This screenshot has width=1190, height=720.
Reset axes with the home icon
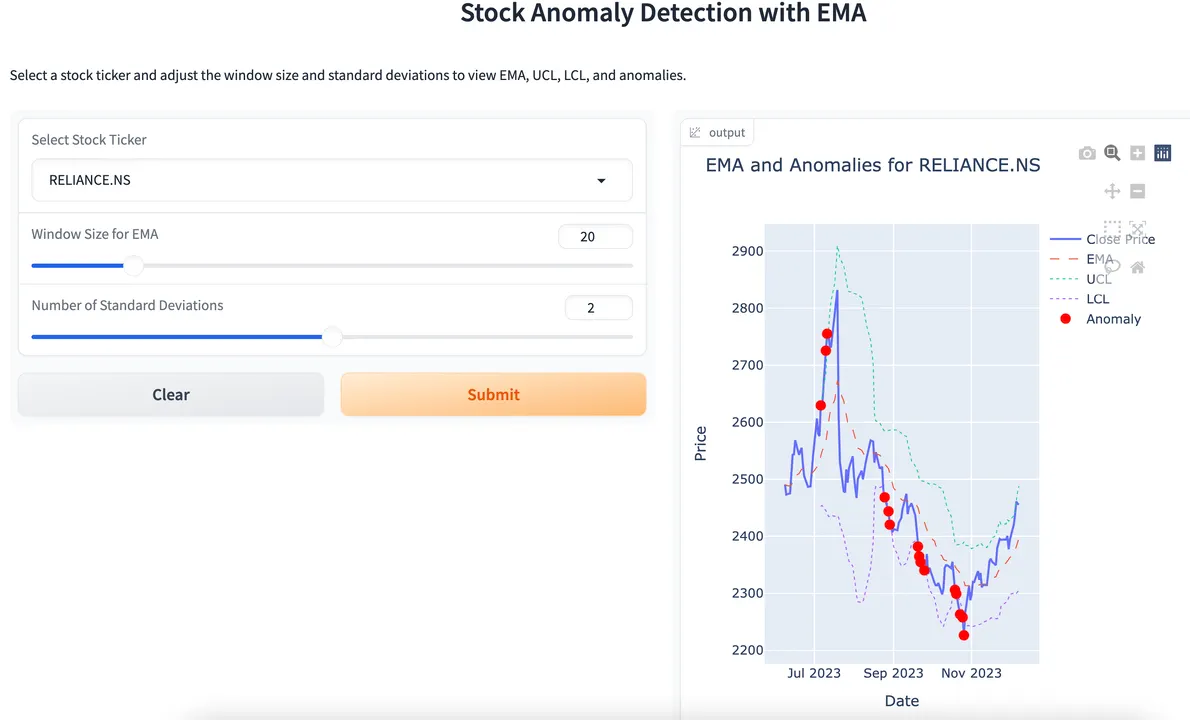tap(1137, 267)
